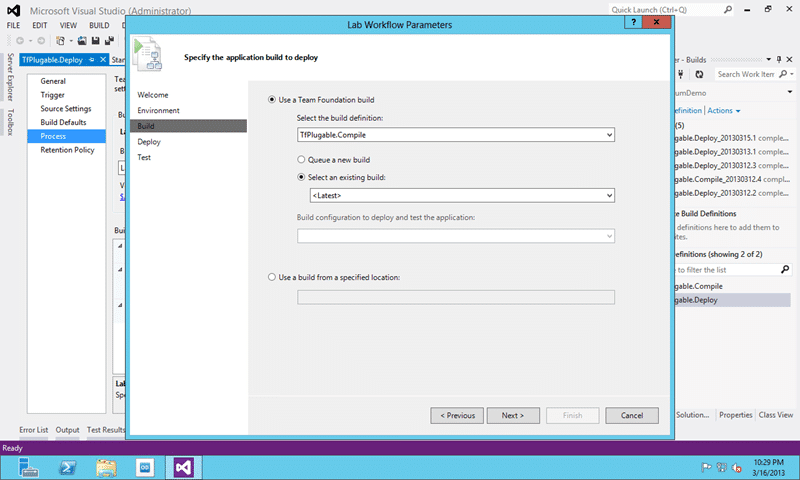Image resolution: width=800 pixels, height=480 pixels.
Task: Open the blue infinity taskbar app
Action: click(145, 467)
